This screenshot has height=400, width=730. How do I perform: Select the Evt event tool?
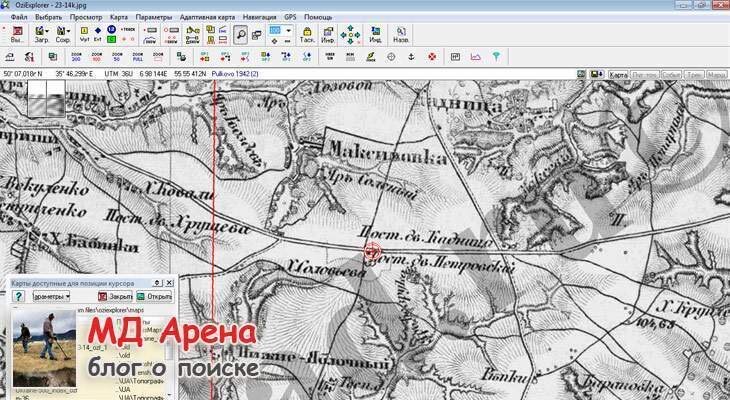click(x=98, y=34)
